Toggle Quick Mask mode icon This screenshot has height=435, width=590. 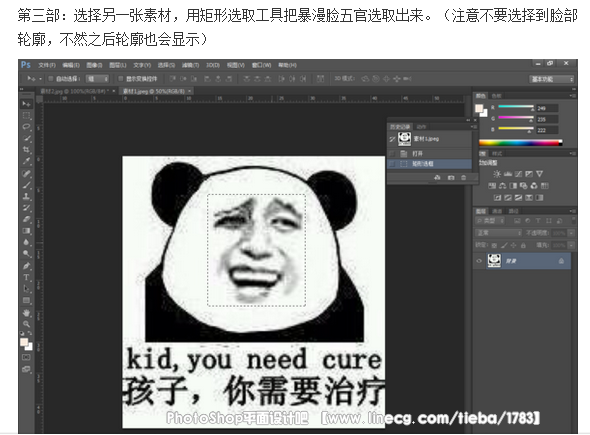pyautogui.click(x=26, y=357)
